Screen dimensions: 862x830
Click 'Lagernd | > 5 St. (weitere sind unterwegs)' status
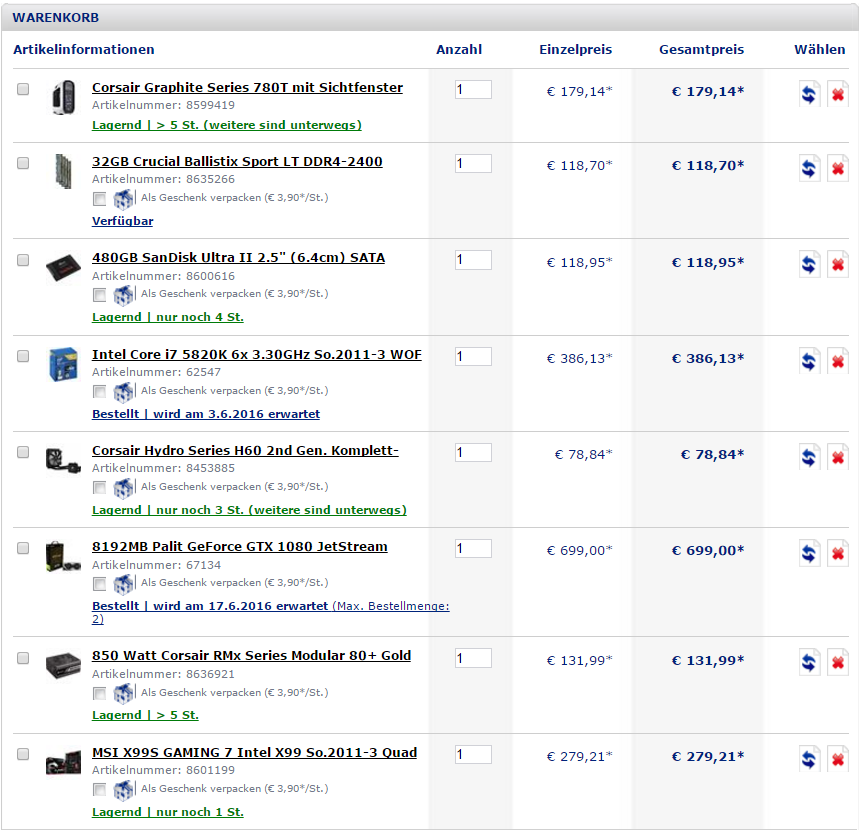pyautogui.click(x=226, y=125)
